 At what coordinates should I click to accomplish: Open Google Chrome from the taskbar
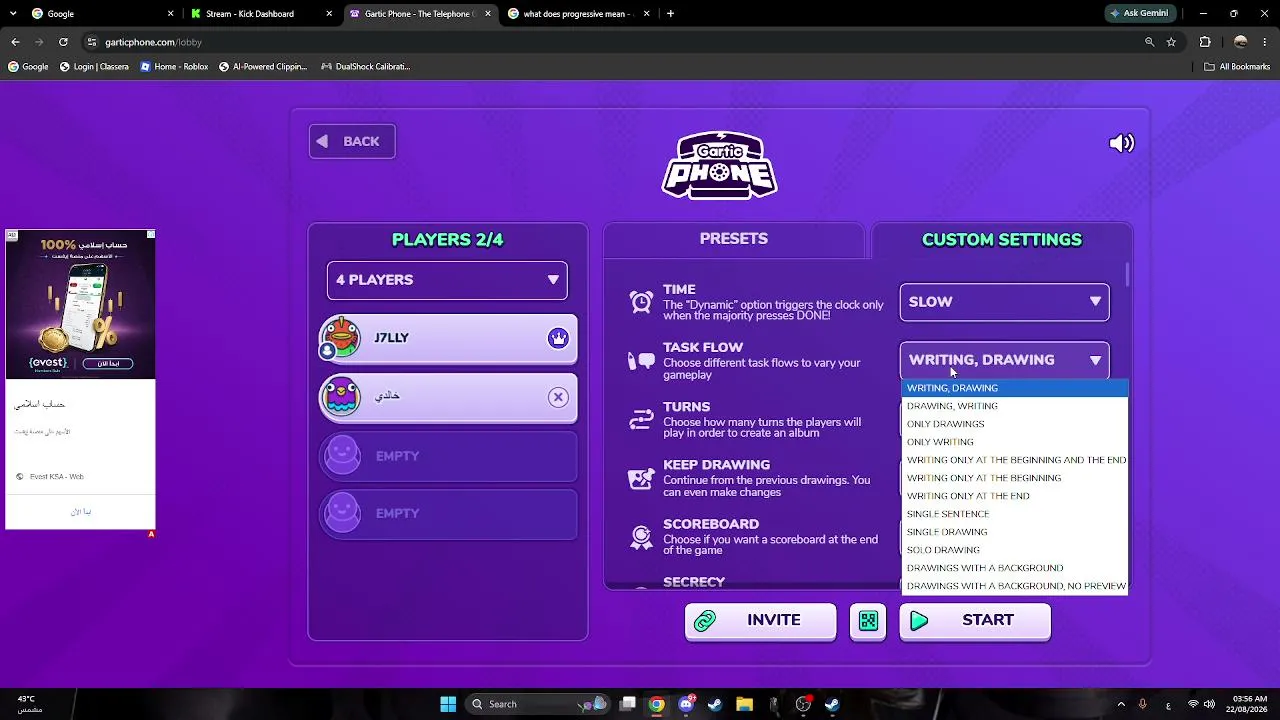click(656, 704)
